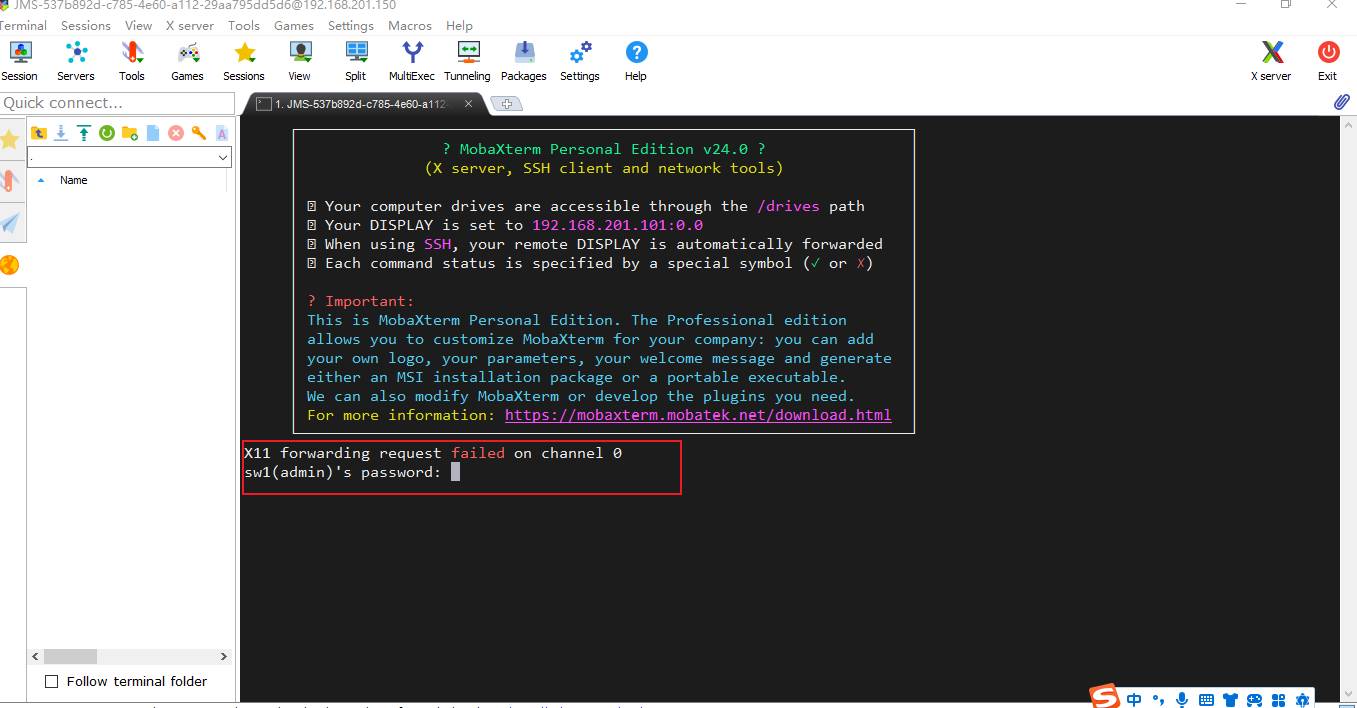Open the MultiExec toolbar icon

click(412, 61)
